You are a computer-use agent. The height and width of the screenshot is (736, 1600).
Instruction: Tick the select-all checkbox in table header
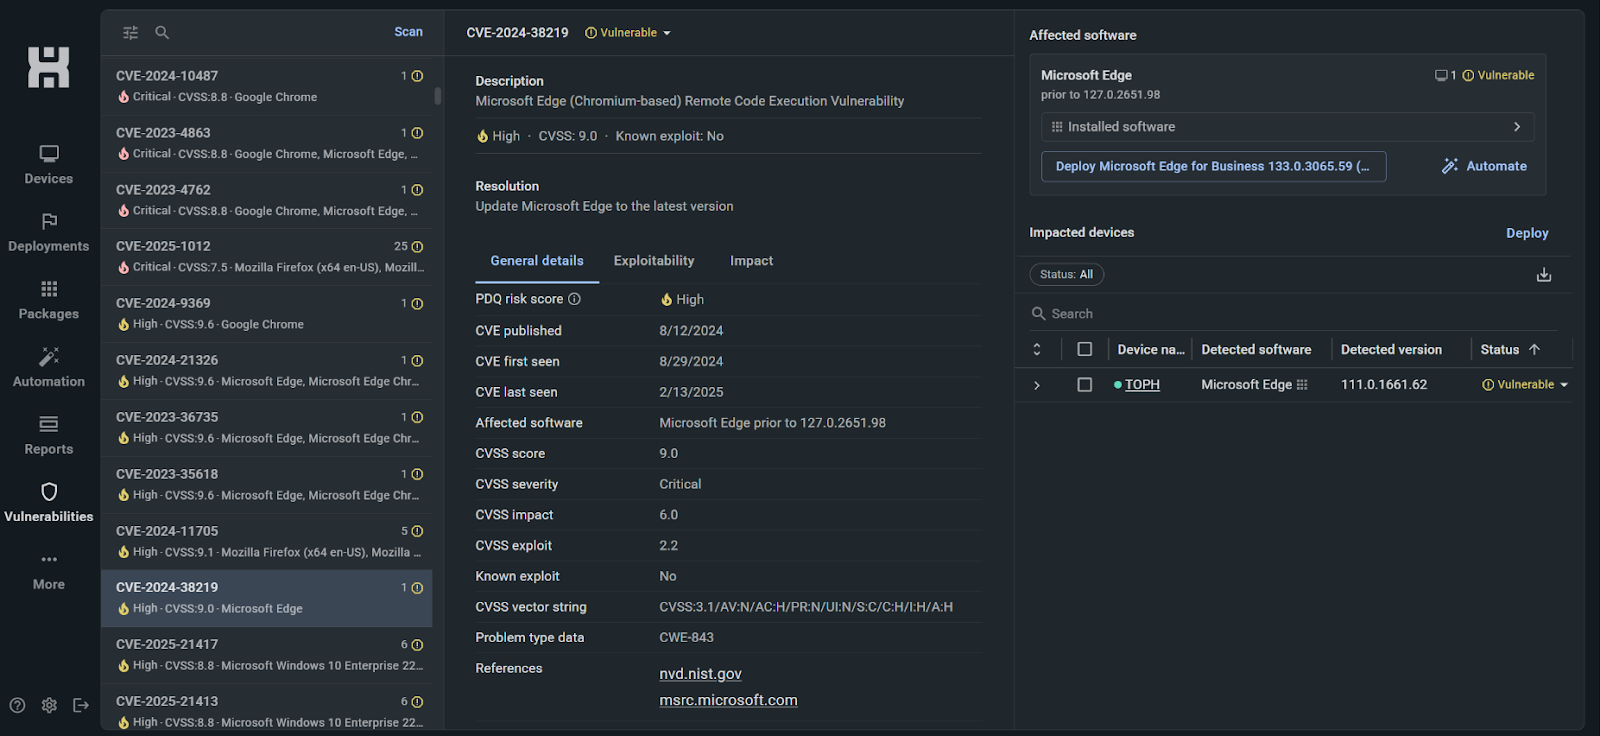point(1085,349)
